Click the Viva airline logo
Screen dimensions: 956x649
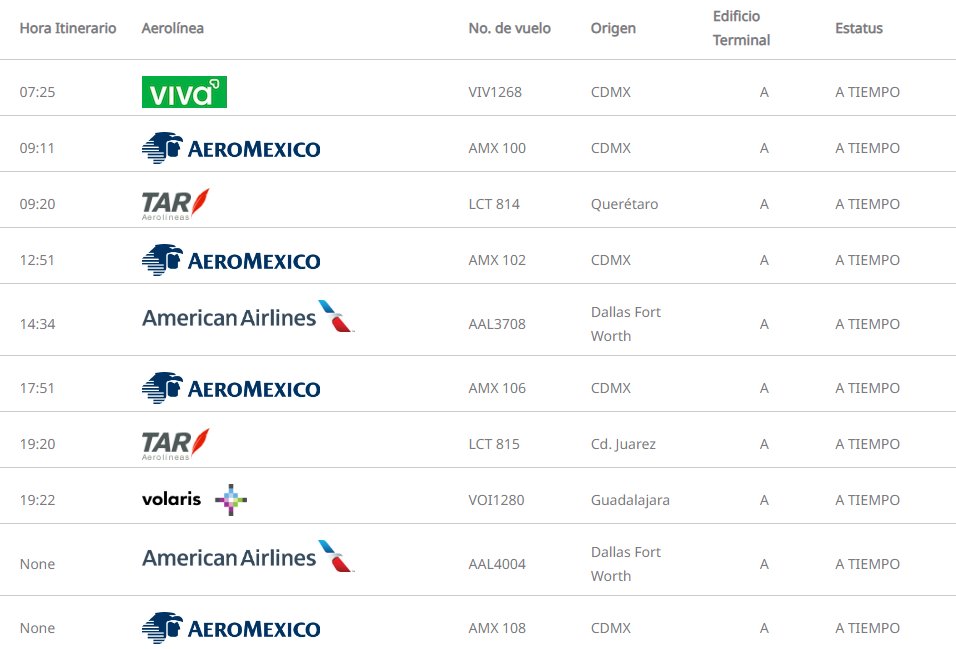click(x=184, y=92)
